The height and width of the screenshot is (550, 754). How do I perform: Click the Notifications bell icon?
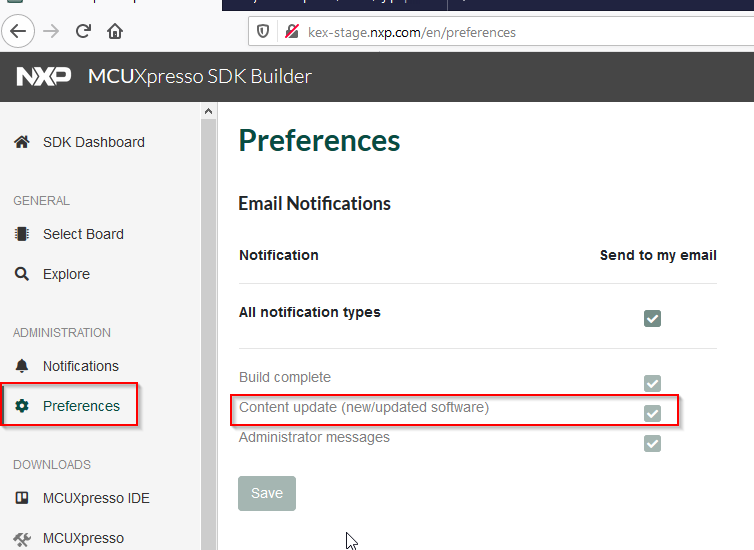(22, 366)
